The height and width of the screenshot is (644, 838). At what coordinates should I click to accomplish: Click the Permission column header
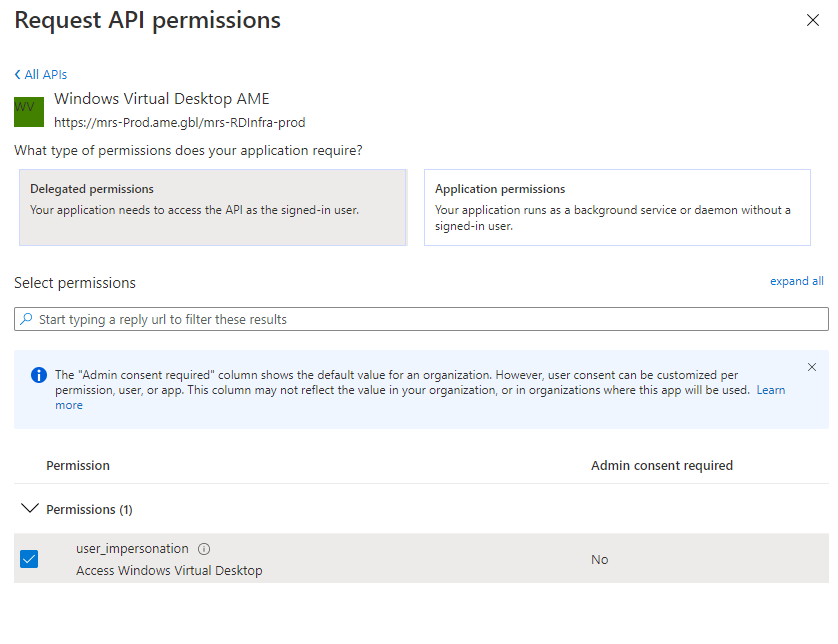(x=78, y=466)
